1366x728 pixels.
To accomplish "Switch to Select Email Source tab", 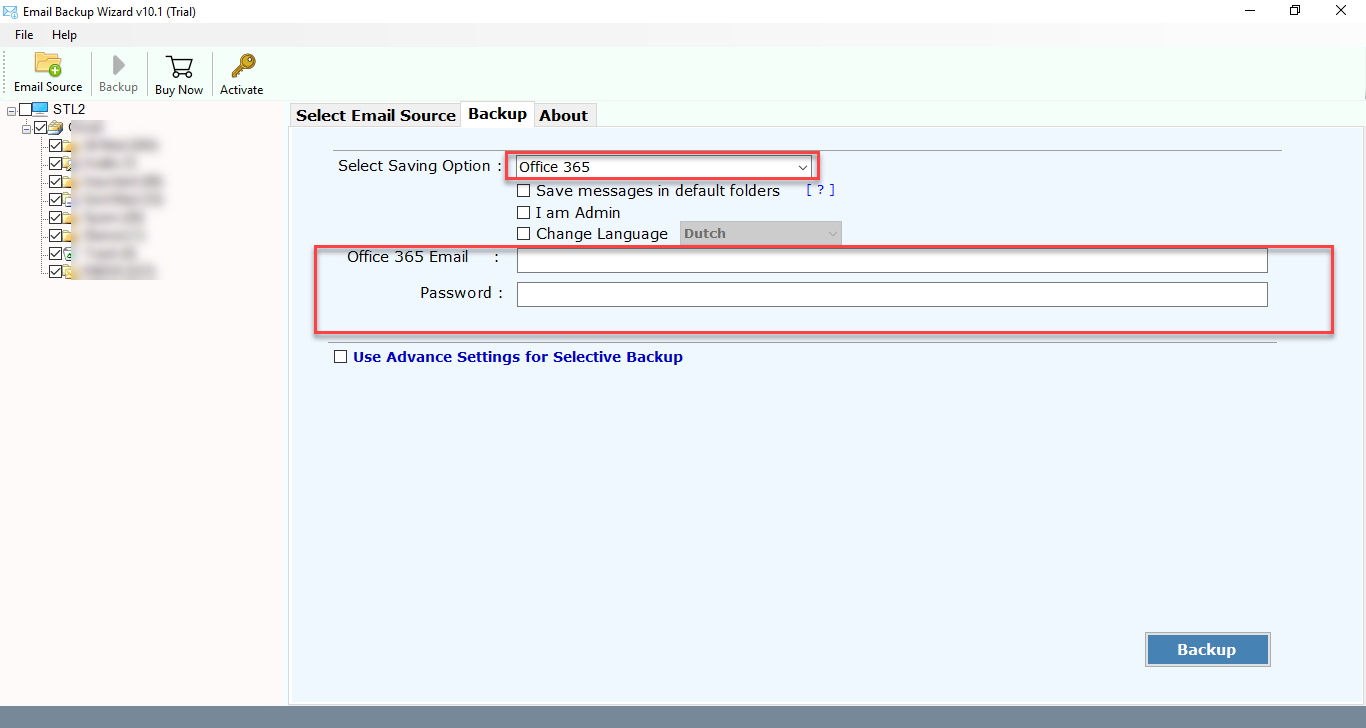I will pos(376,115).
